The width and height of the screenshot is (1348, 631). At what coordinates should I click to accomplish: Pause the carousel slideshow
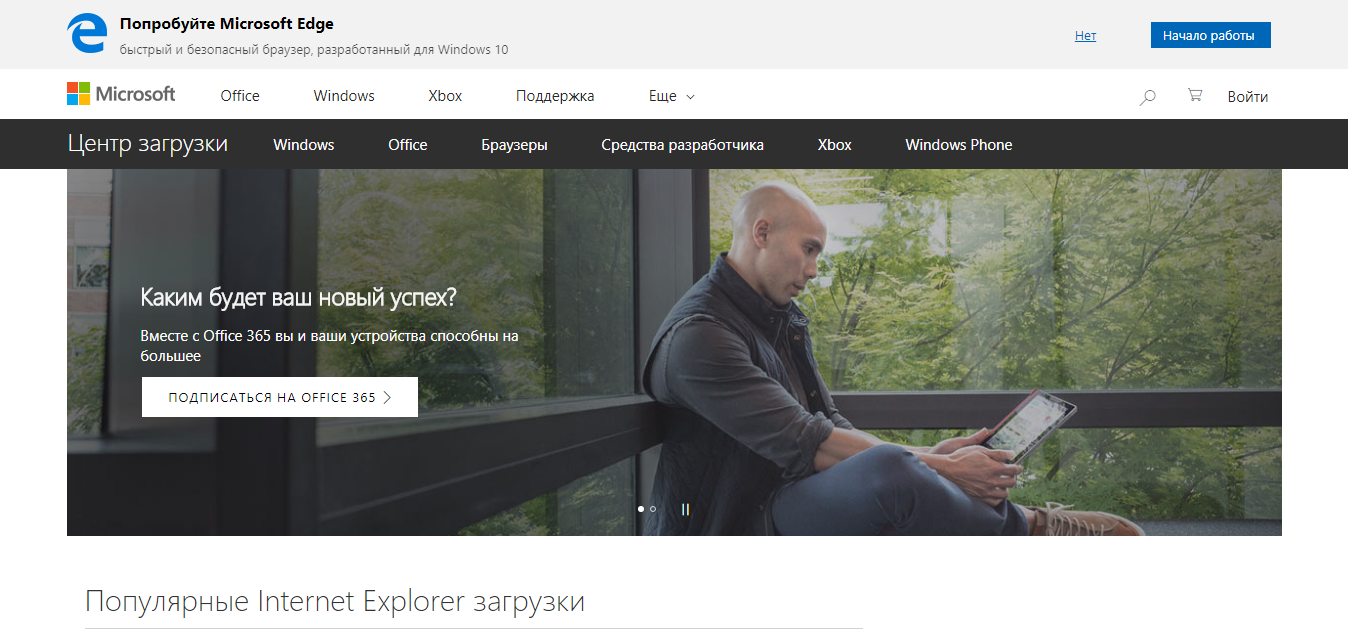685,509
